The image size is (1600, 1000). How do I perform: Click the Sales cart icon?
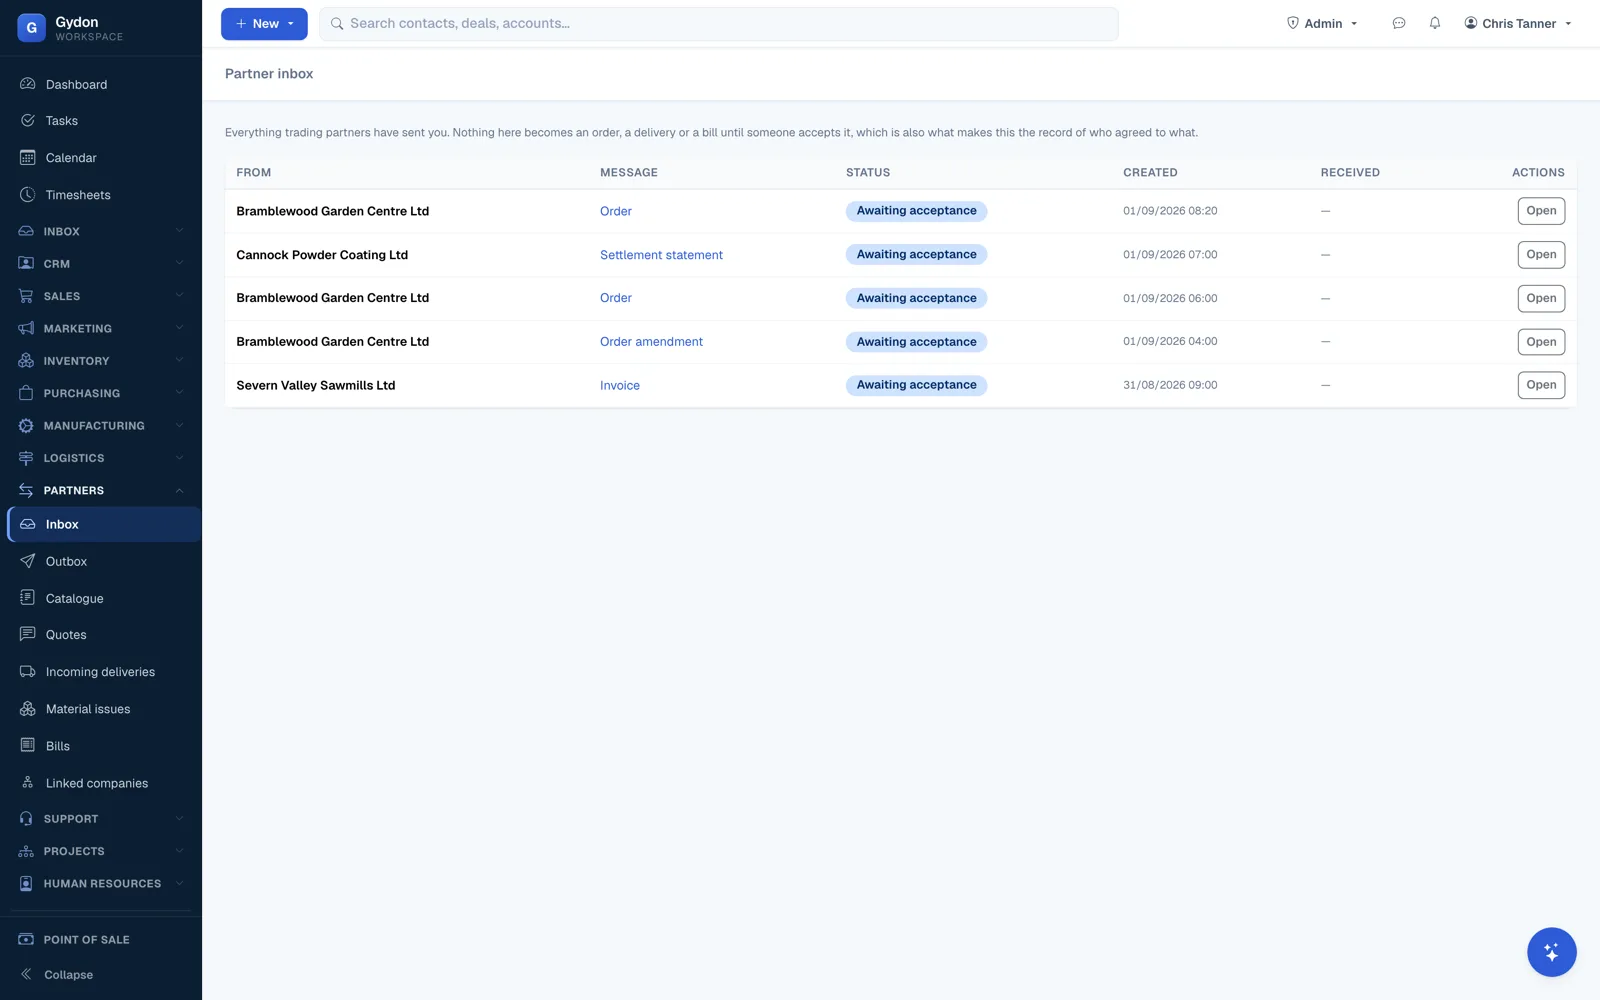tap(26, 296)
